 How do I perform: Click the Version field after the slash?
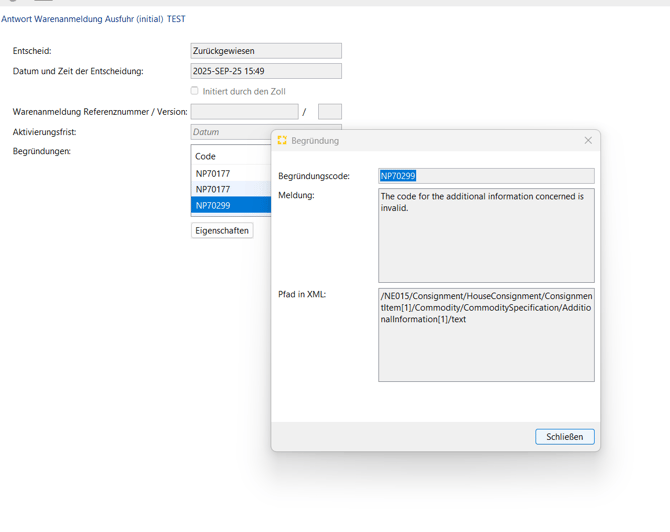(329, 112)
